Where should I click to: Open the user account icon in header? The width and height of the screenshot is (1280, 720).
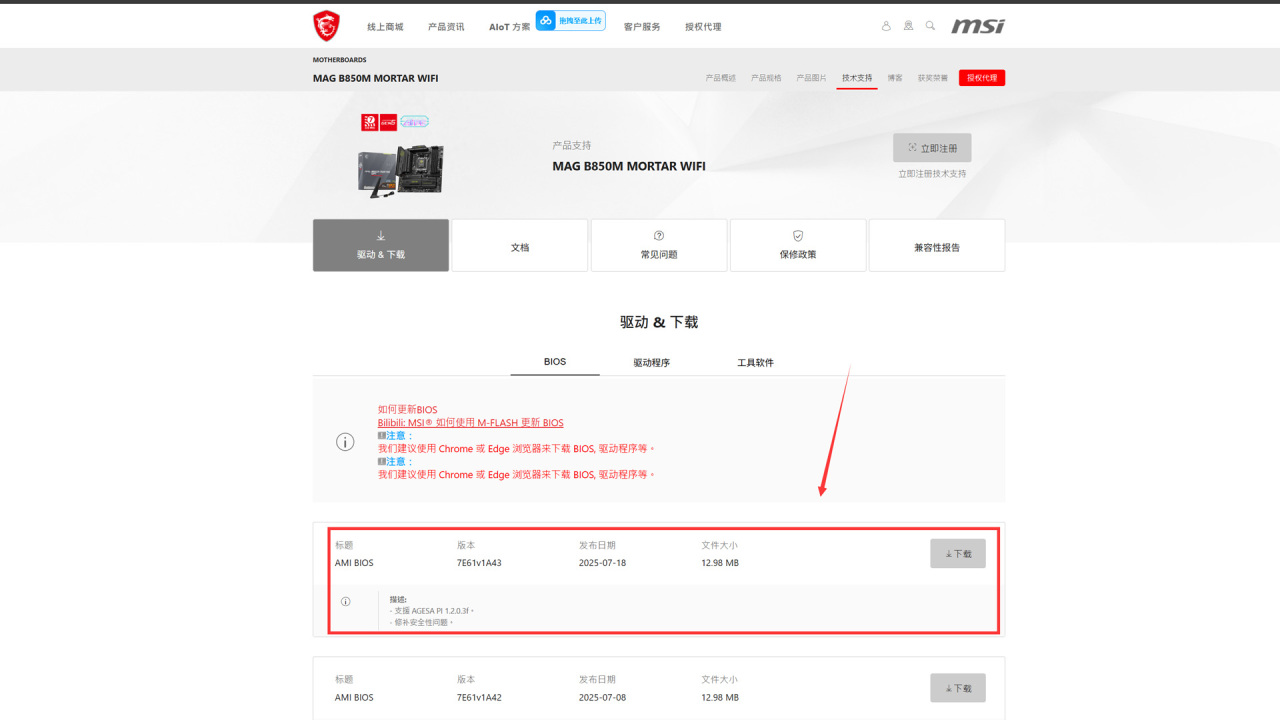886,26
